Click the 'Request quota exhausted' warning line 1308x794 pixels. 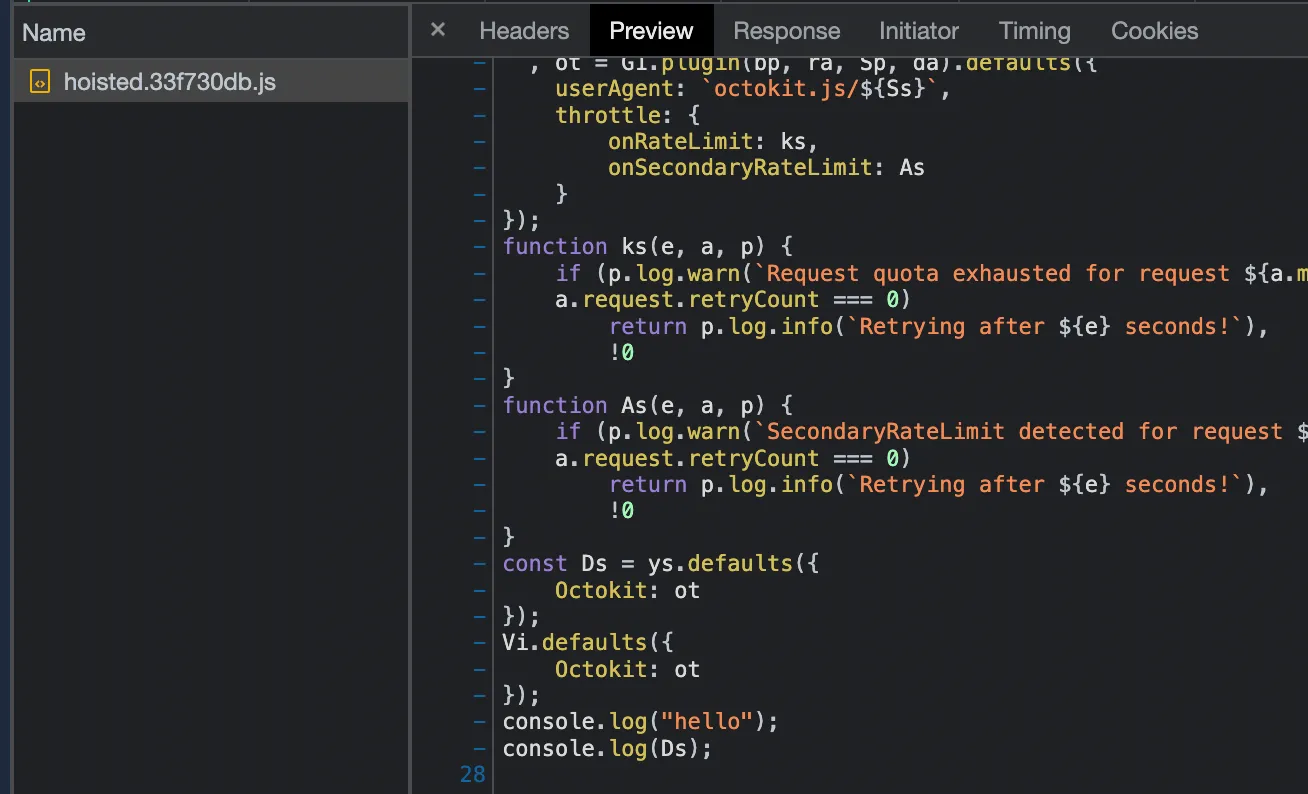931,273
